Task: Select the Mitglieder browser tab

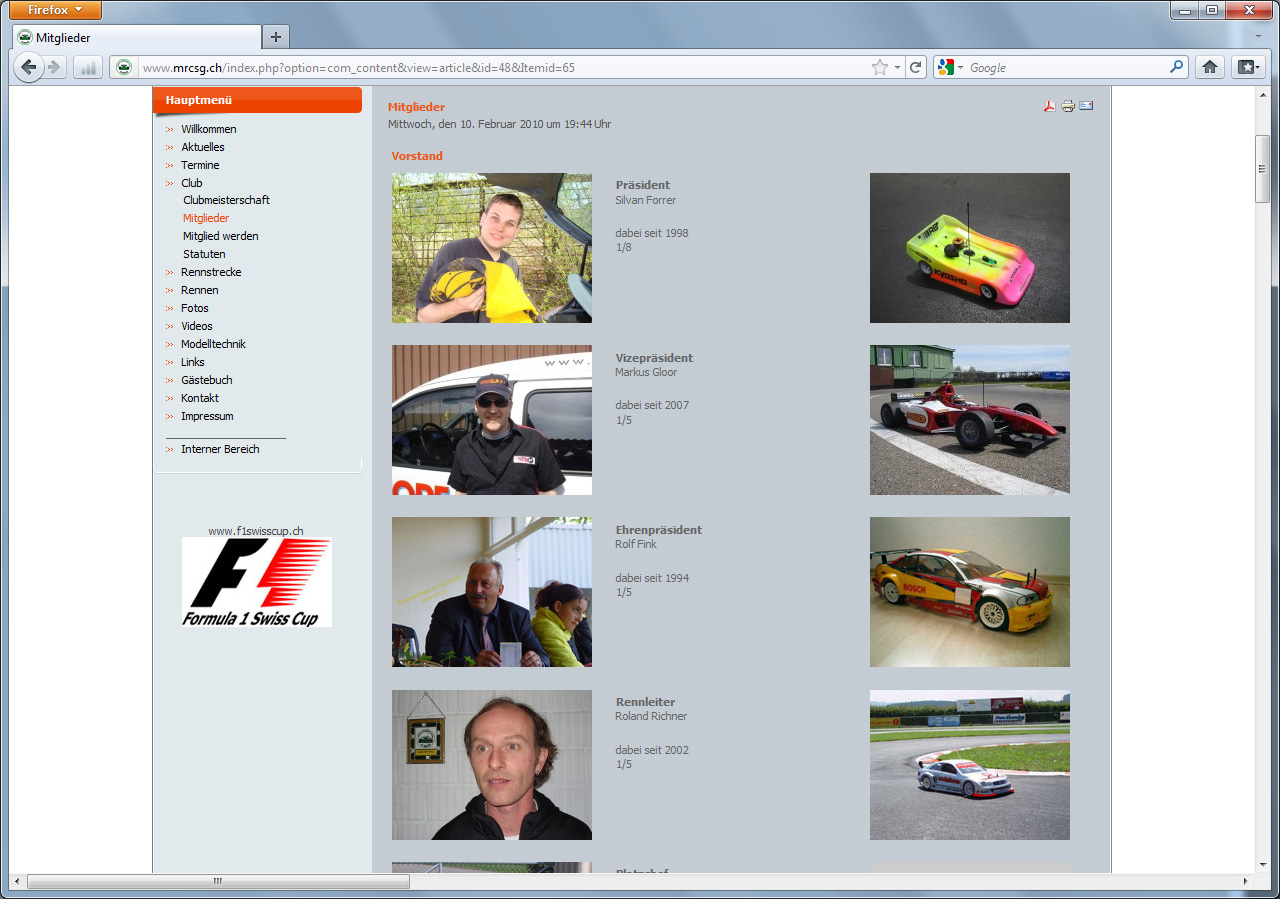Action: coord(137,37)
